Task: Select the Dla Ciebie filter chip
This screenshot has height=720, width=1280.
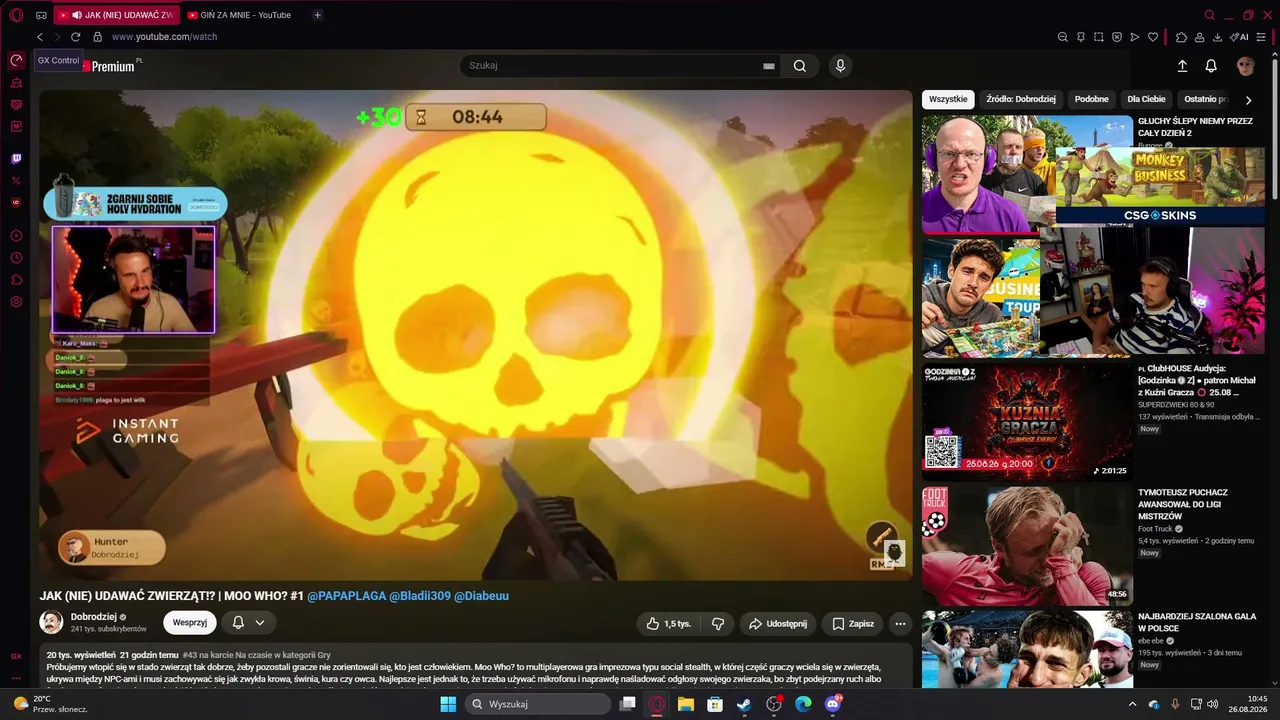Action: pyautogui.click(x=1146, y=99)
